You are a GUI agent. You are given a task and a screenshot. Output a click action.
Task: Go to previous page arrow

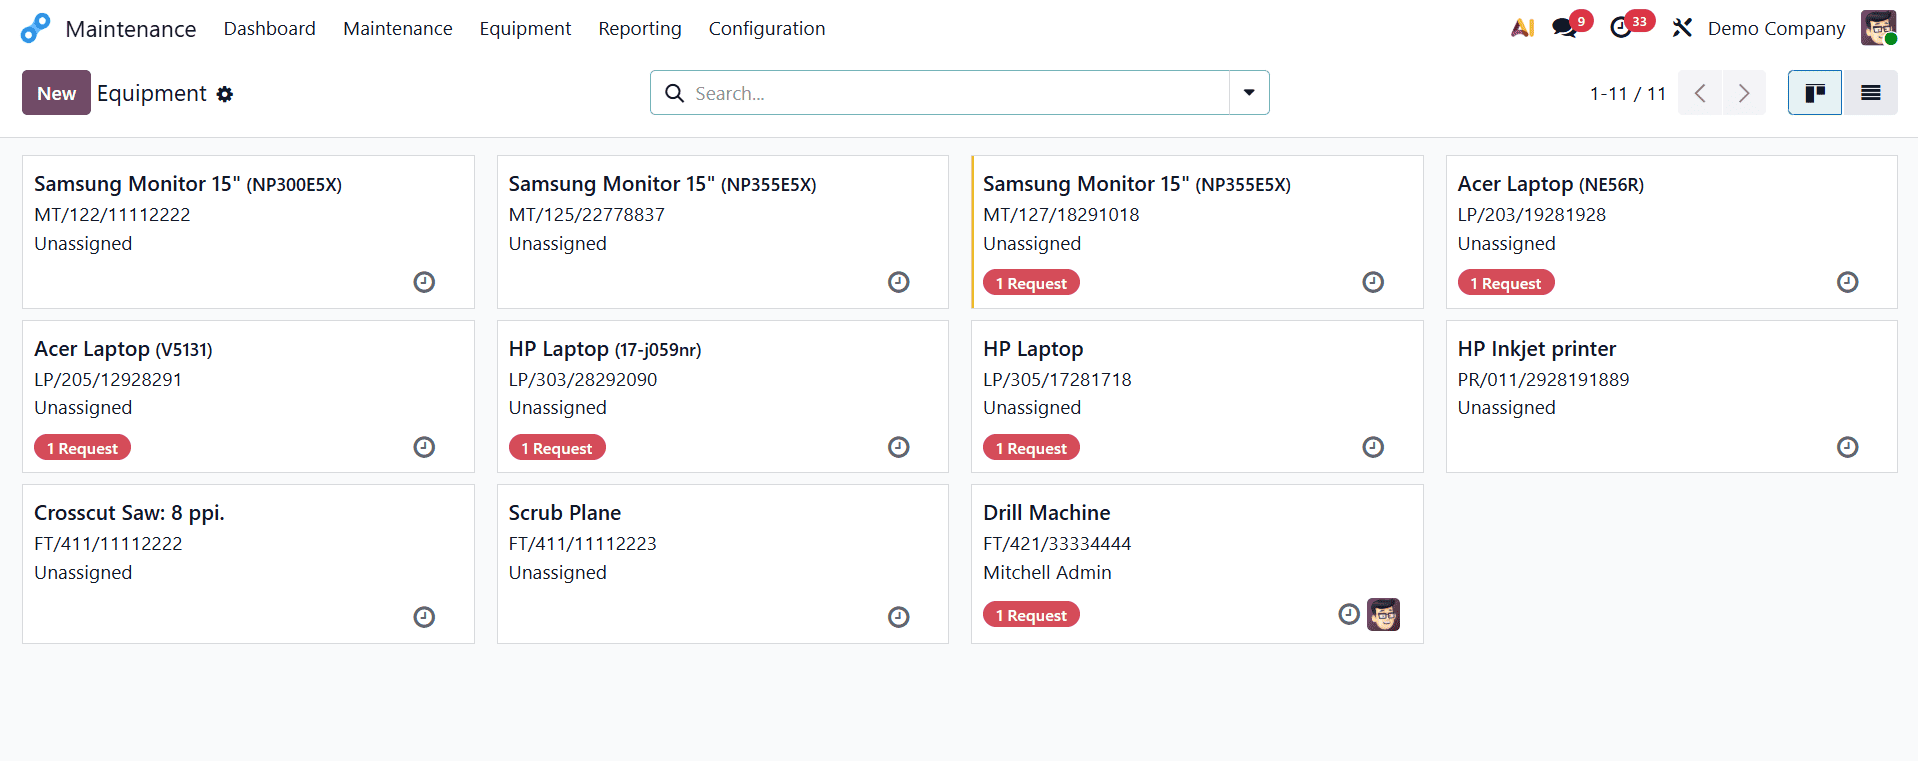[1700, 93]
